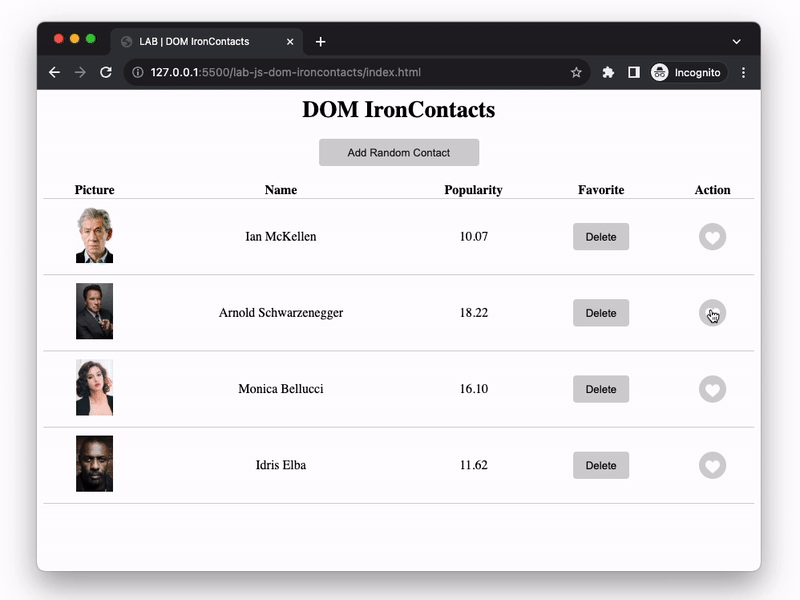Image resolution: width=800 pixels, height=600 pixels.
Task: Click the heart icon in Ian McKellen's row
Action: (x=712, y=237)
